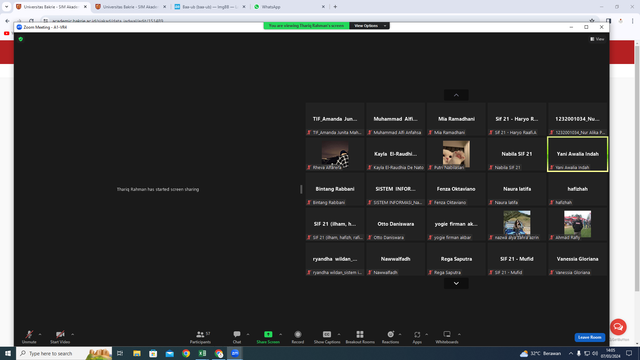This screenshot has height=360, width=640.
Task: Show next page of participant gallery
Action: pos(456,283)
